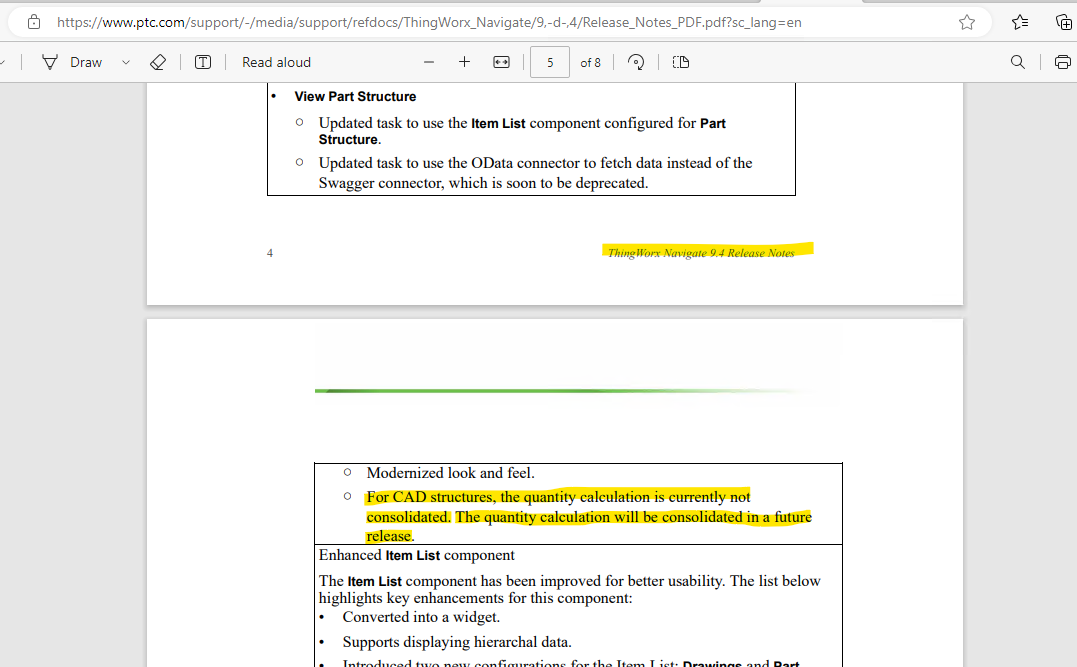
Task: Add this page to favorites
Action: click(967, 21)
